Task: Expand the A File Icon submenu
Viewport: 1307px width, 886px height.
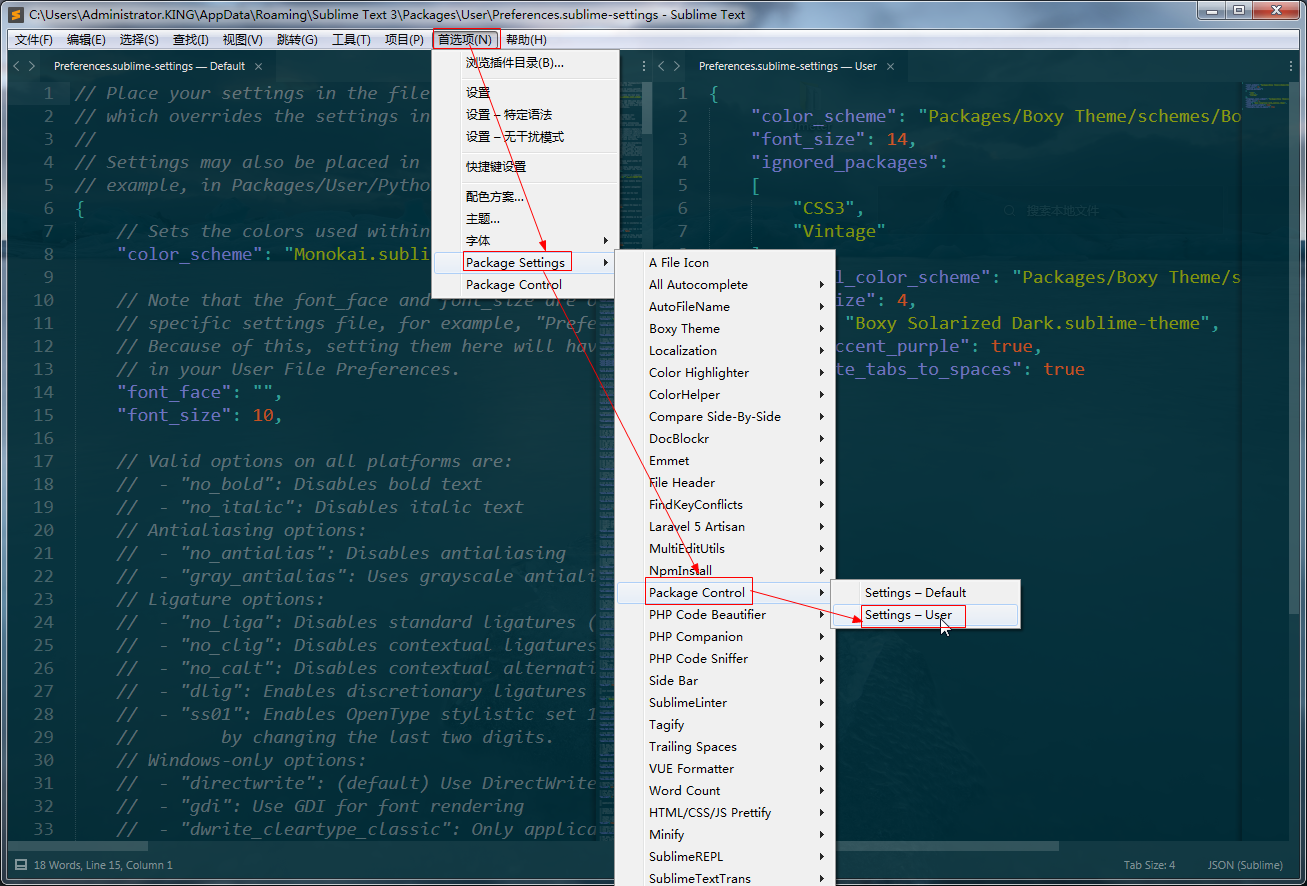Action: (723, 262)
